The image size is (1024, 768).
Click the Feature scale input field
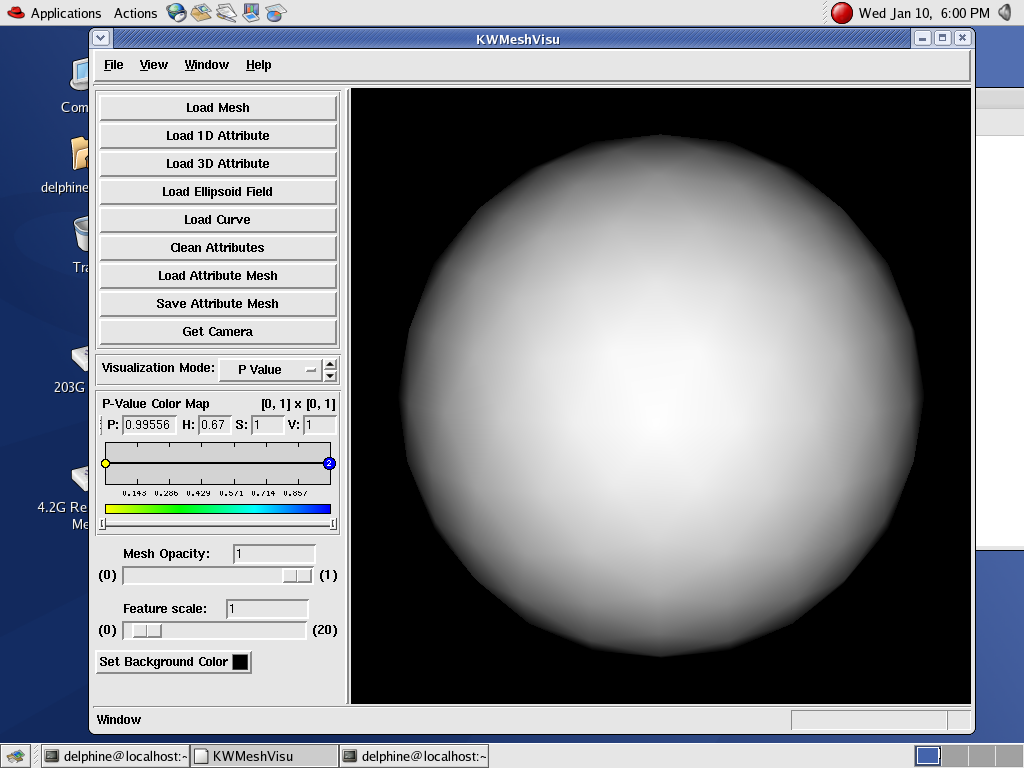tap(267, 609)
